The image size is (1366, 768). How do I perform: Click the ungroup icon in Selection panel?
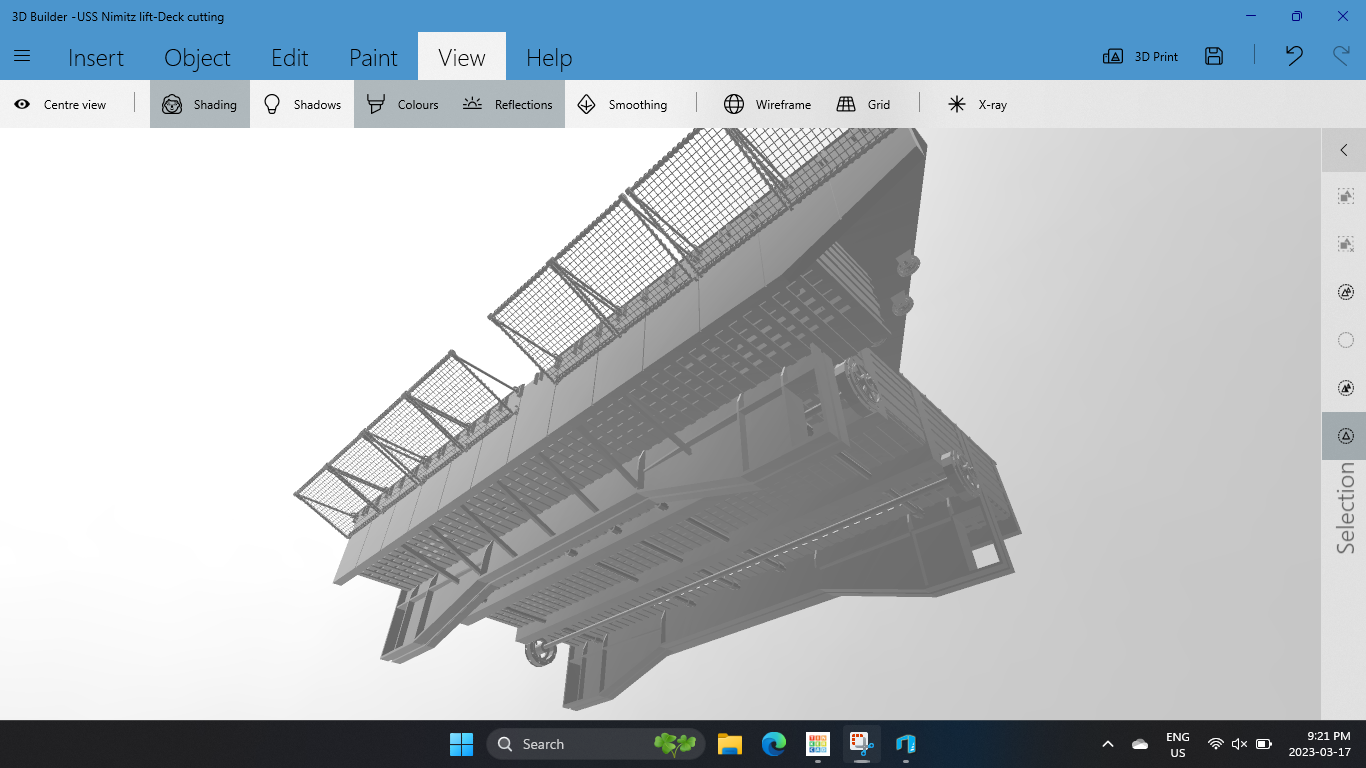click(x=1345, y=244)
